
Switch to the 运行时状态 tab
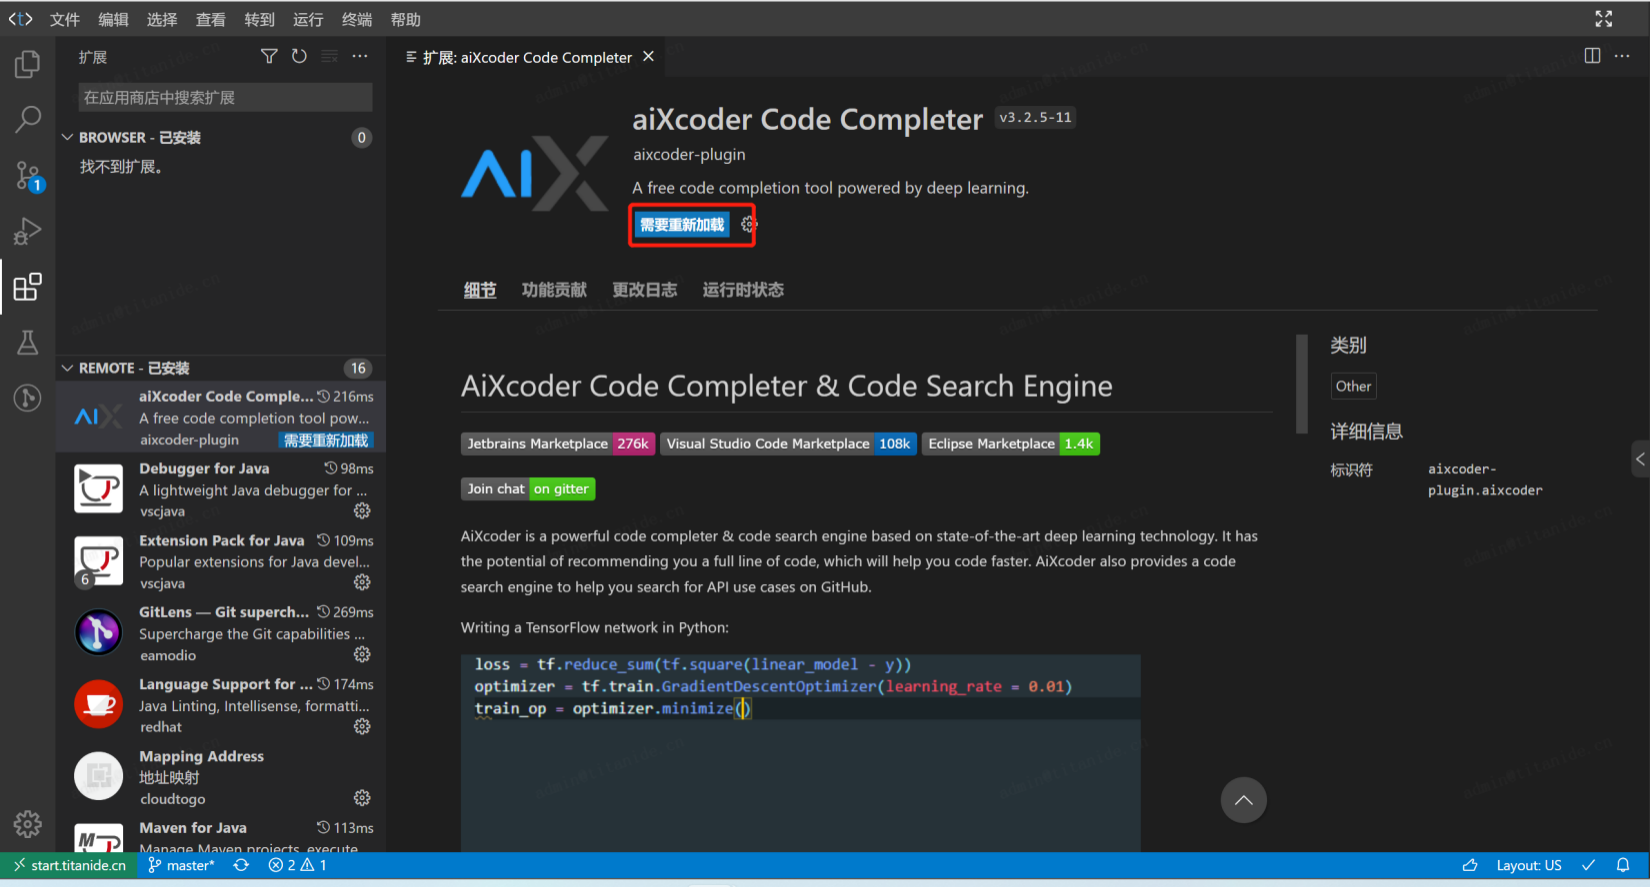point(743,290)
